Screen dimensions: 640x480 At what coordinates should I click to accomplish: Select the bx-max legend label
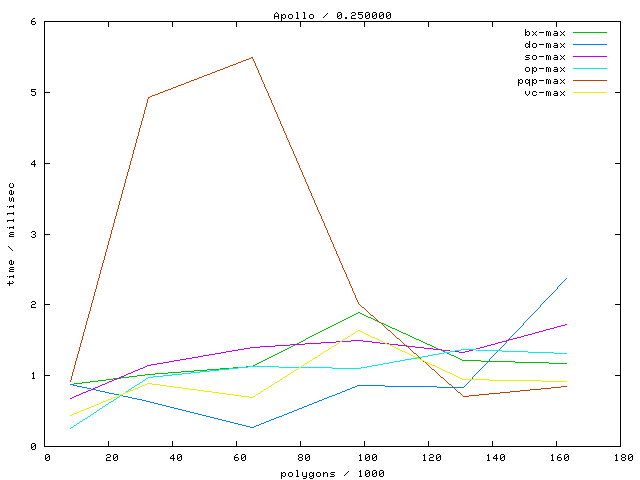[545, 33]
